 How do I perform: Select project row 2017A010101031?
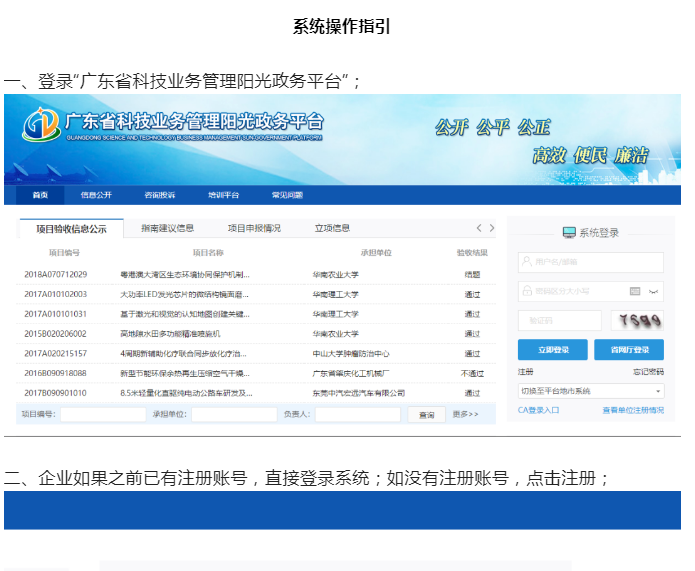[256, 314]
